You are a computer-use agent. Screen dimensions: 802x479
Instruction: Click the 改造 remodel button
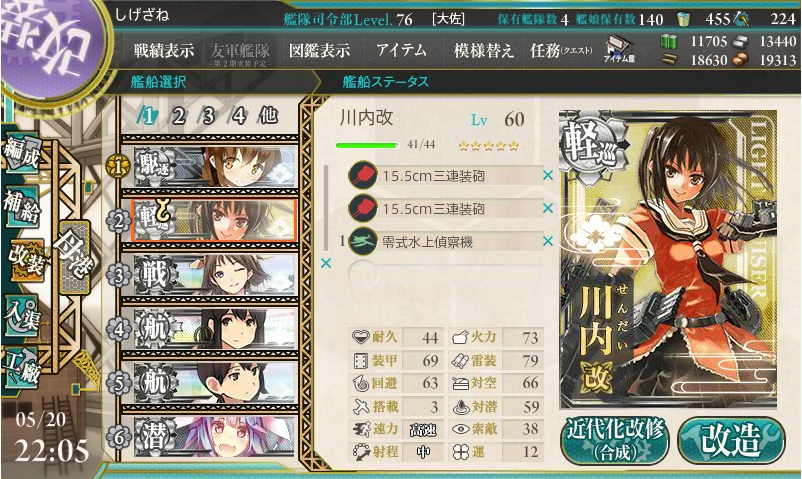click(731, 440)
